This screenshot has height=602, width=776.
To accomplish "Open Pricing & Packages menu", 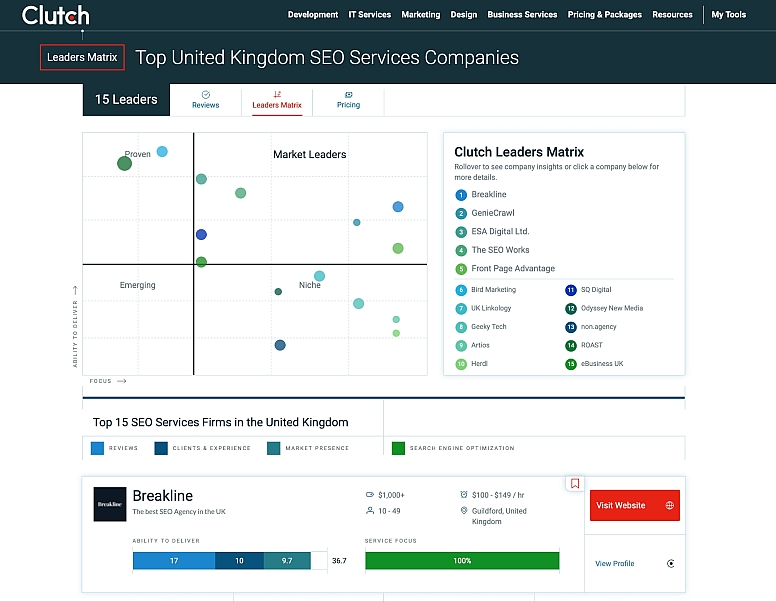I will pyautogui.click(x=604, y=15).
